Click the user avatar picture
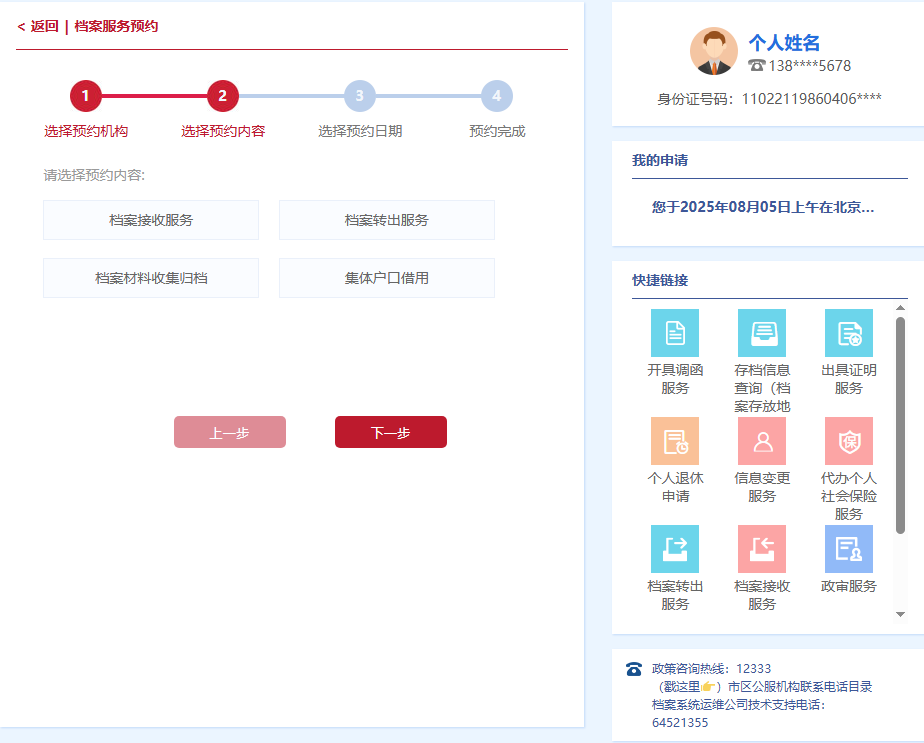 (x=714, y=51)
